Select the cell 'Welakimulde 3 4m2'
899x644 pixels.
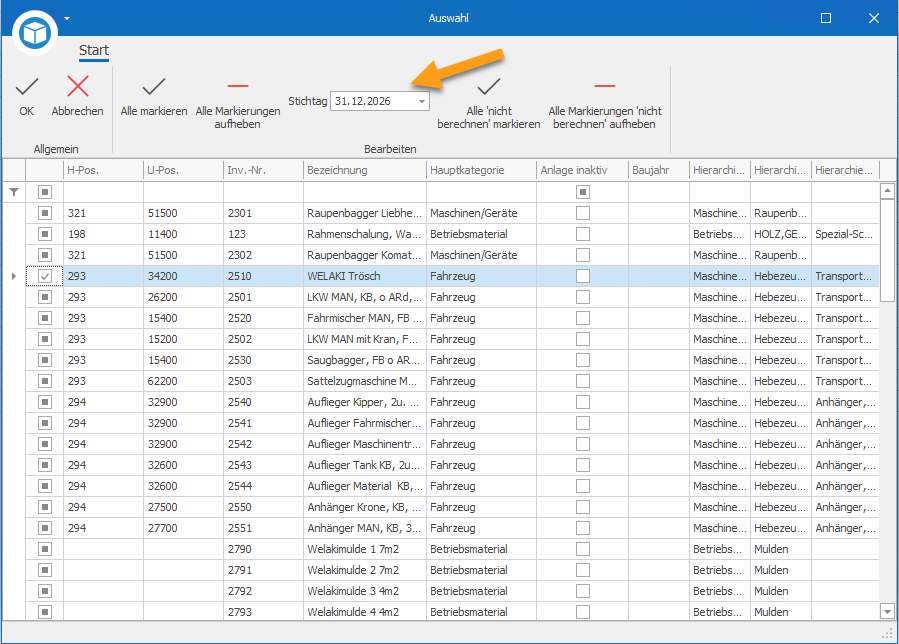click(365, 591)
